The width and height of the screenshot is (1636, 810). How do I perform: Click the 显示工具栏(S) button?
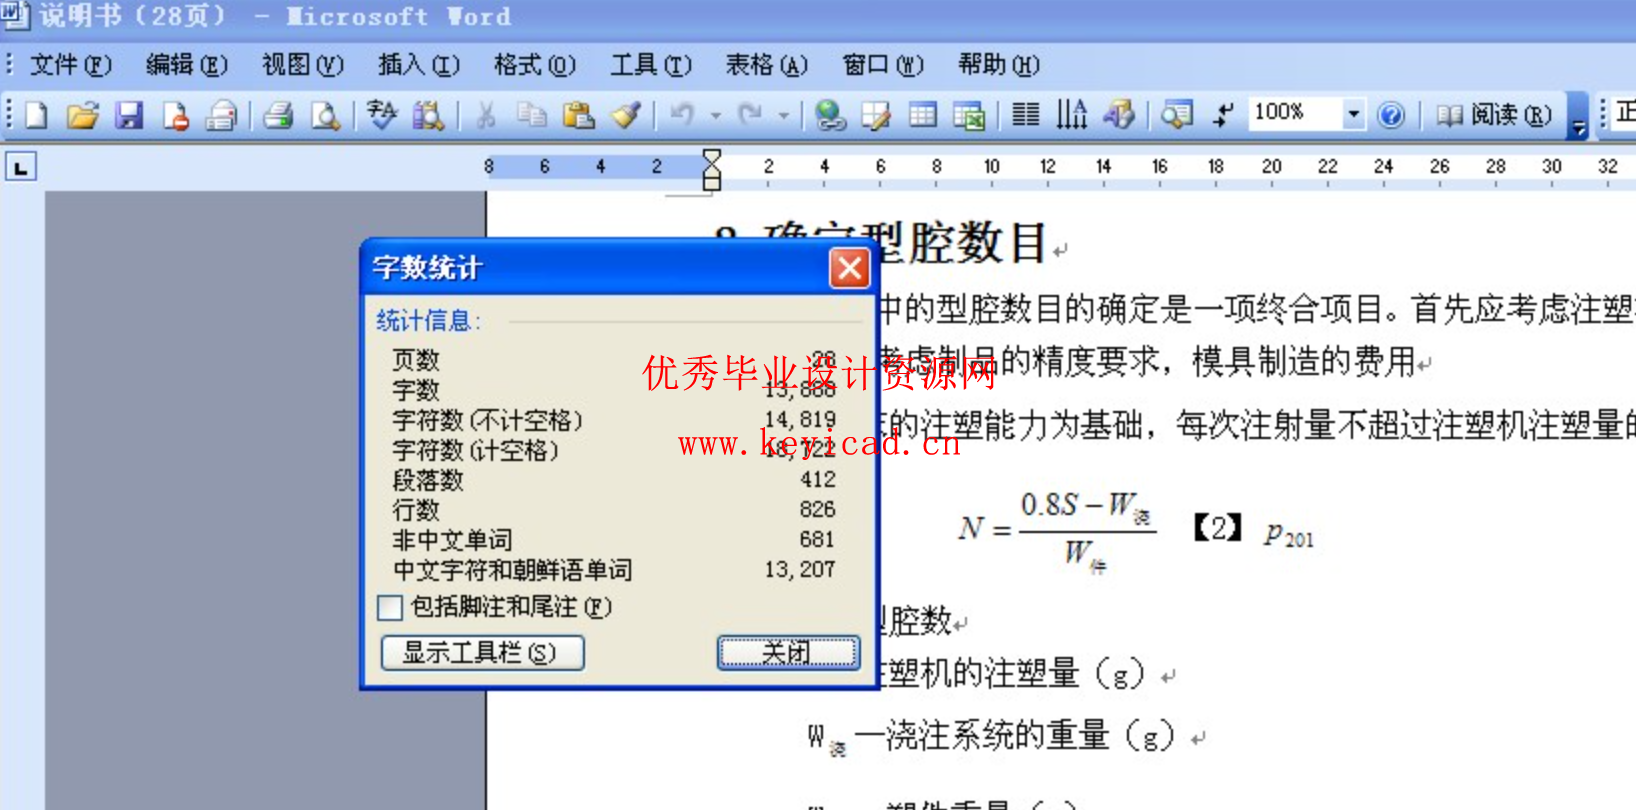tap(482, 653)
